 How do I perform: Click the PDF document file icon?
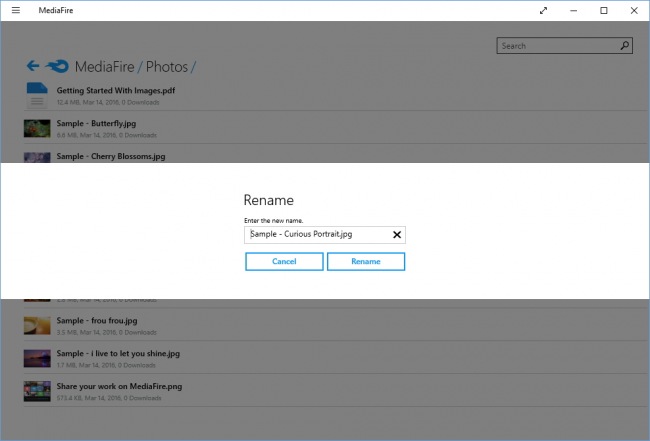(37, 95)
